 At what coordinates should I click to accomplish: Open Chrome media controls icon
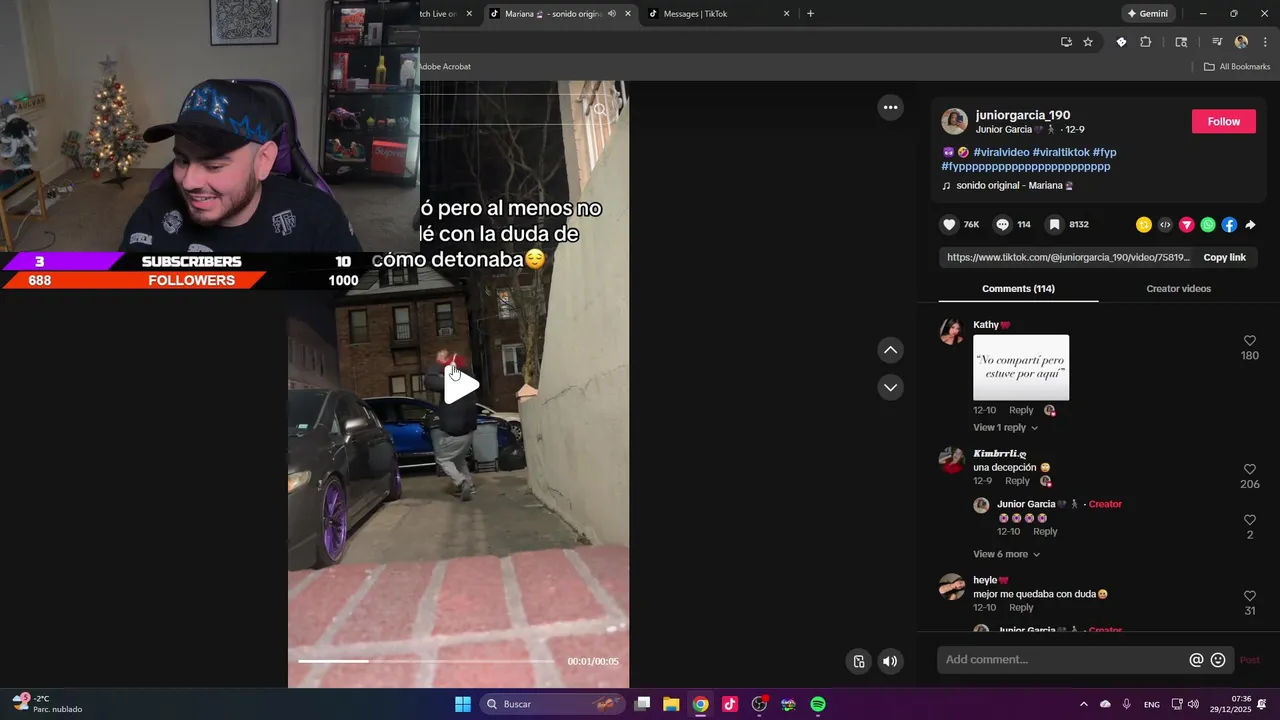pos(1216,42)
